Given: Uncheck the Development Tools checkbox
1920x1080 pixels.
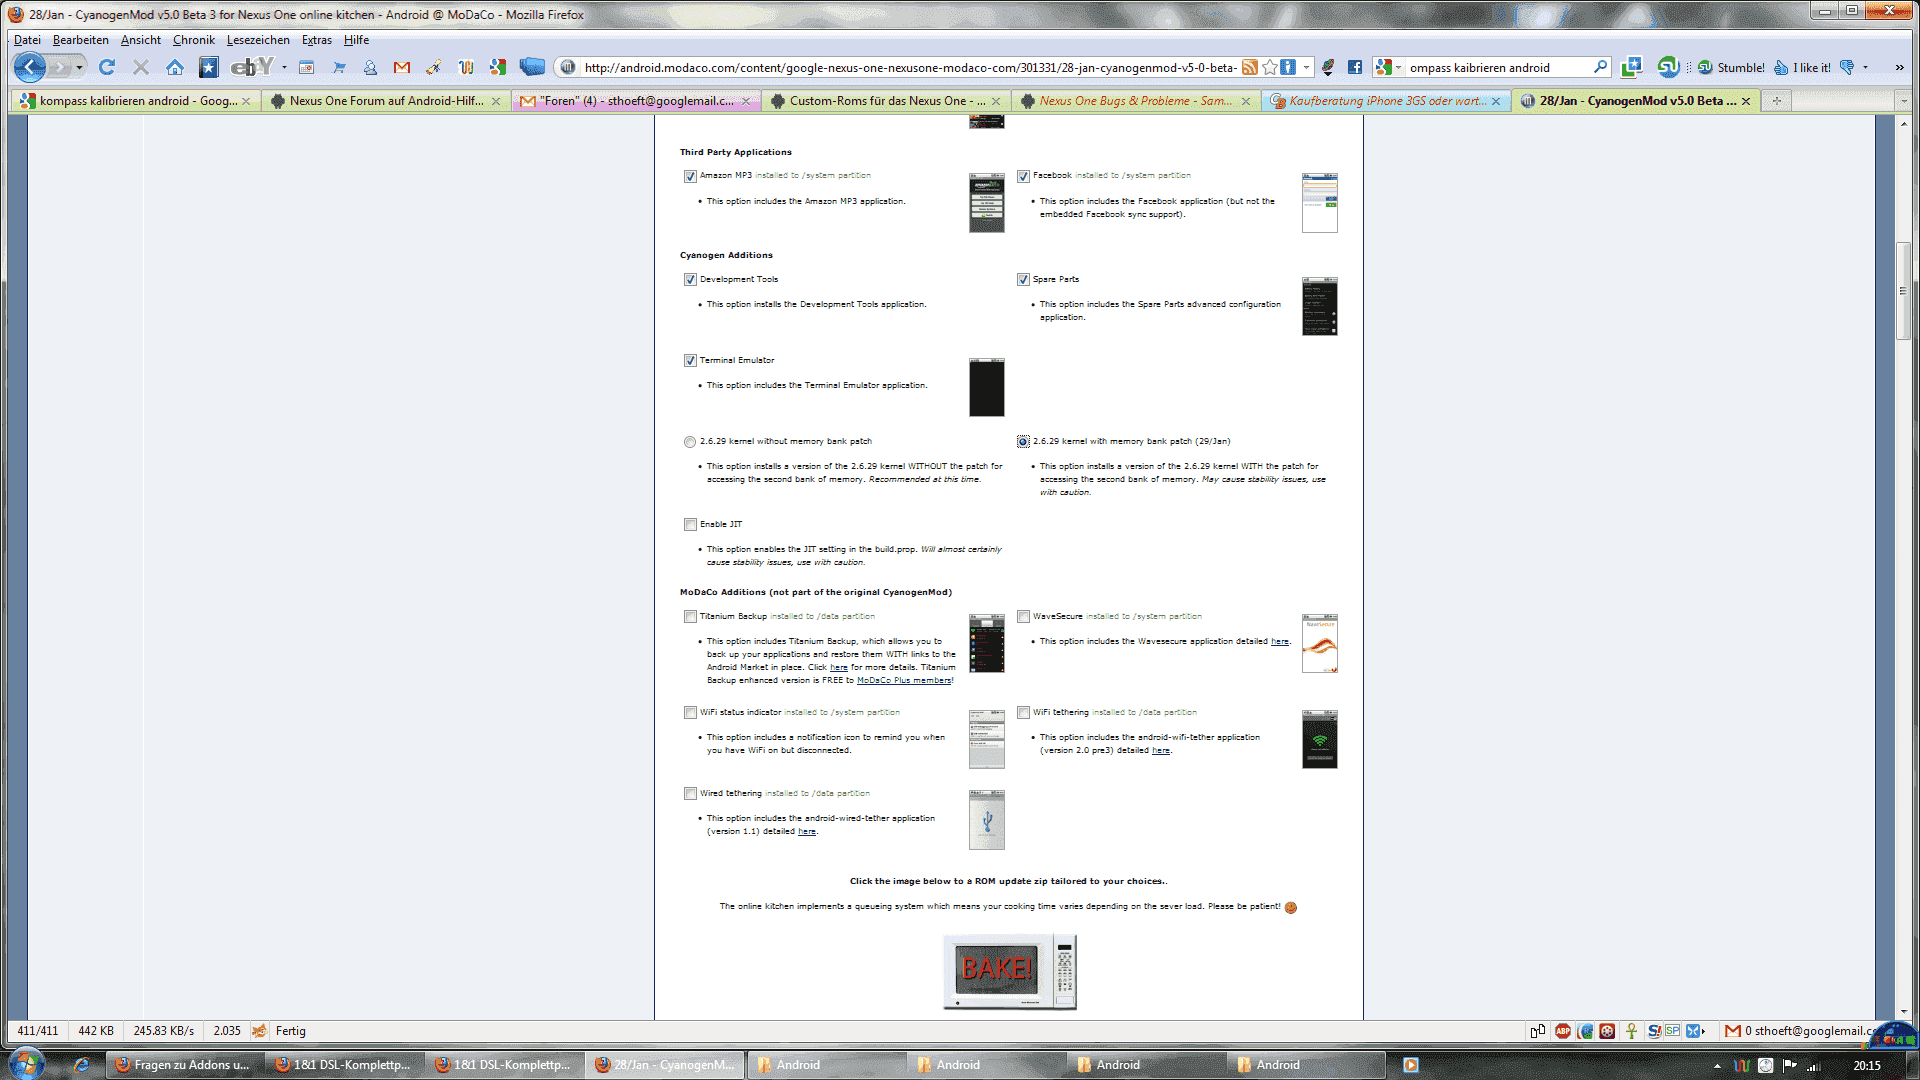Looking at the screenshot, I should (x=690, y=280).
